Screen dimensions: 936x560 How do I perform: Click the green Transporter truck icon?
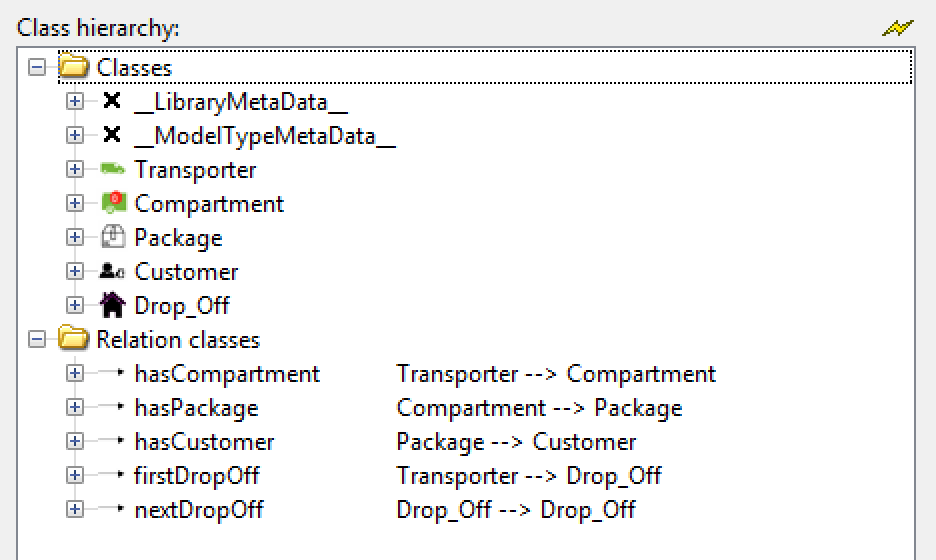point(112,170)
